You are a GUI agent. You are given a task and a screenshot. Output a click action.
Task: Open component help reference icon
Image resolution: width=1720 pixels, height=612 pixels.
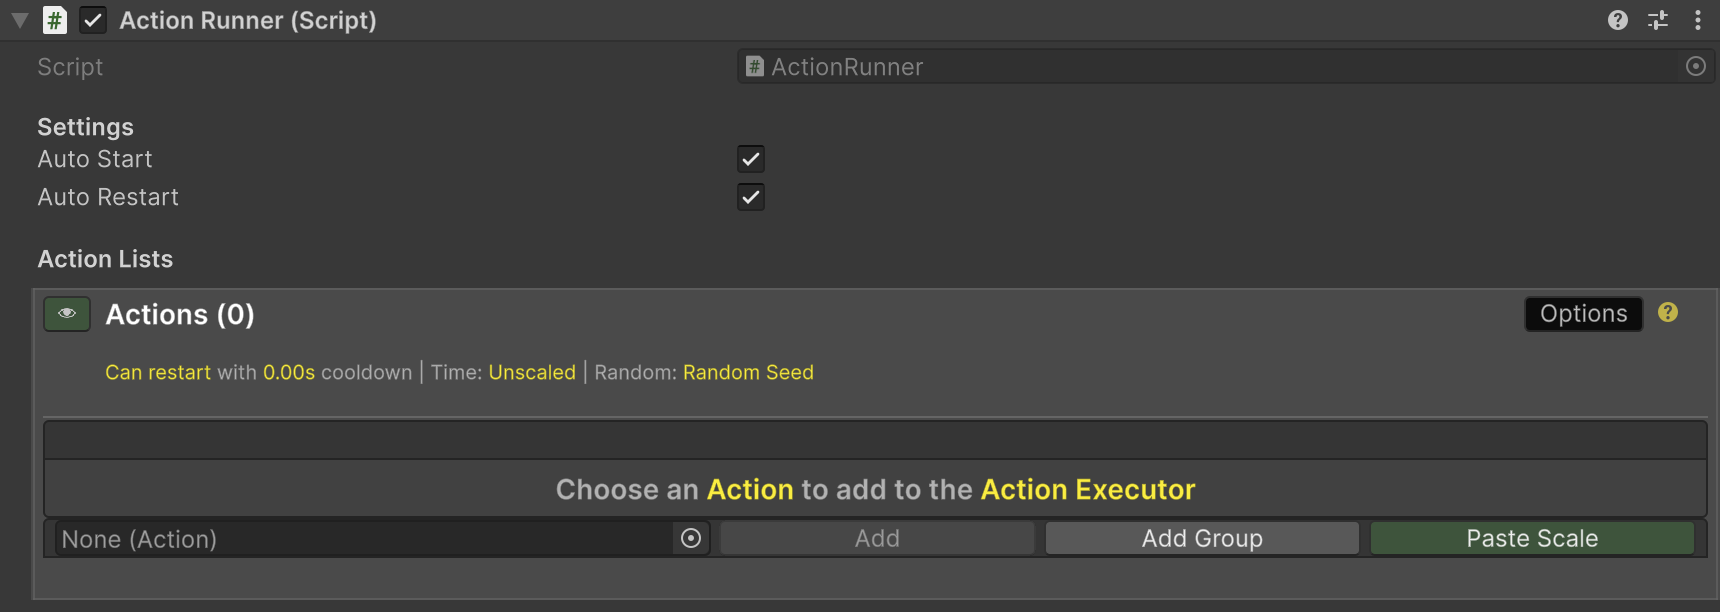[1617, 20]
